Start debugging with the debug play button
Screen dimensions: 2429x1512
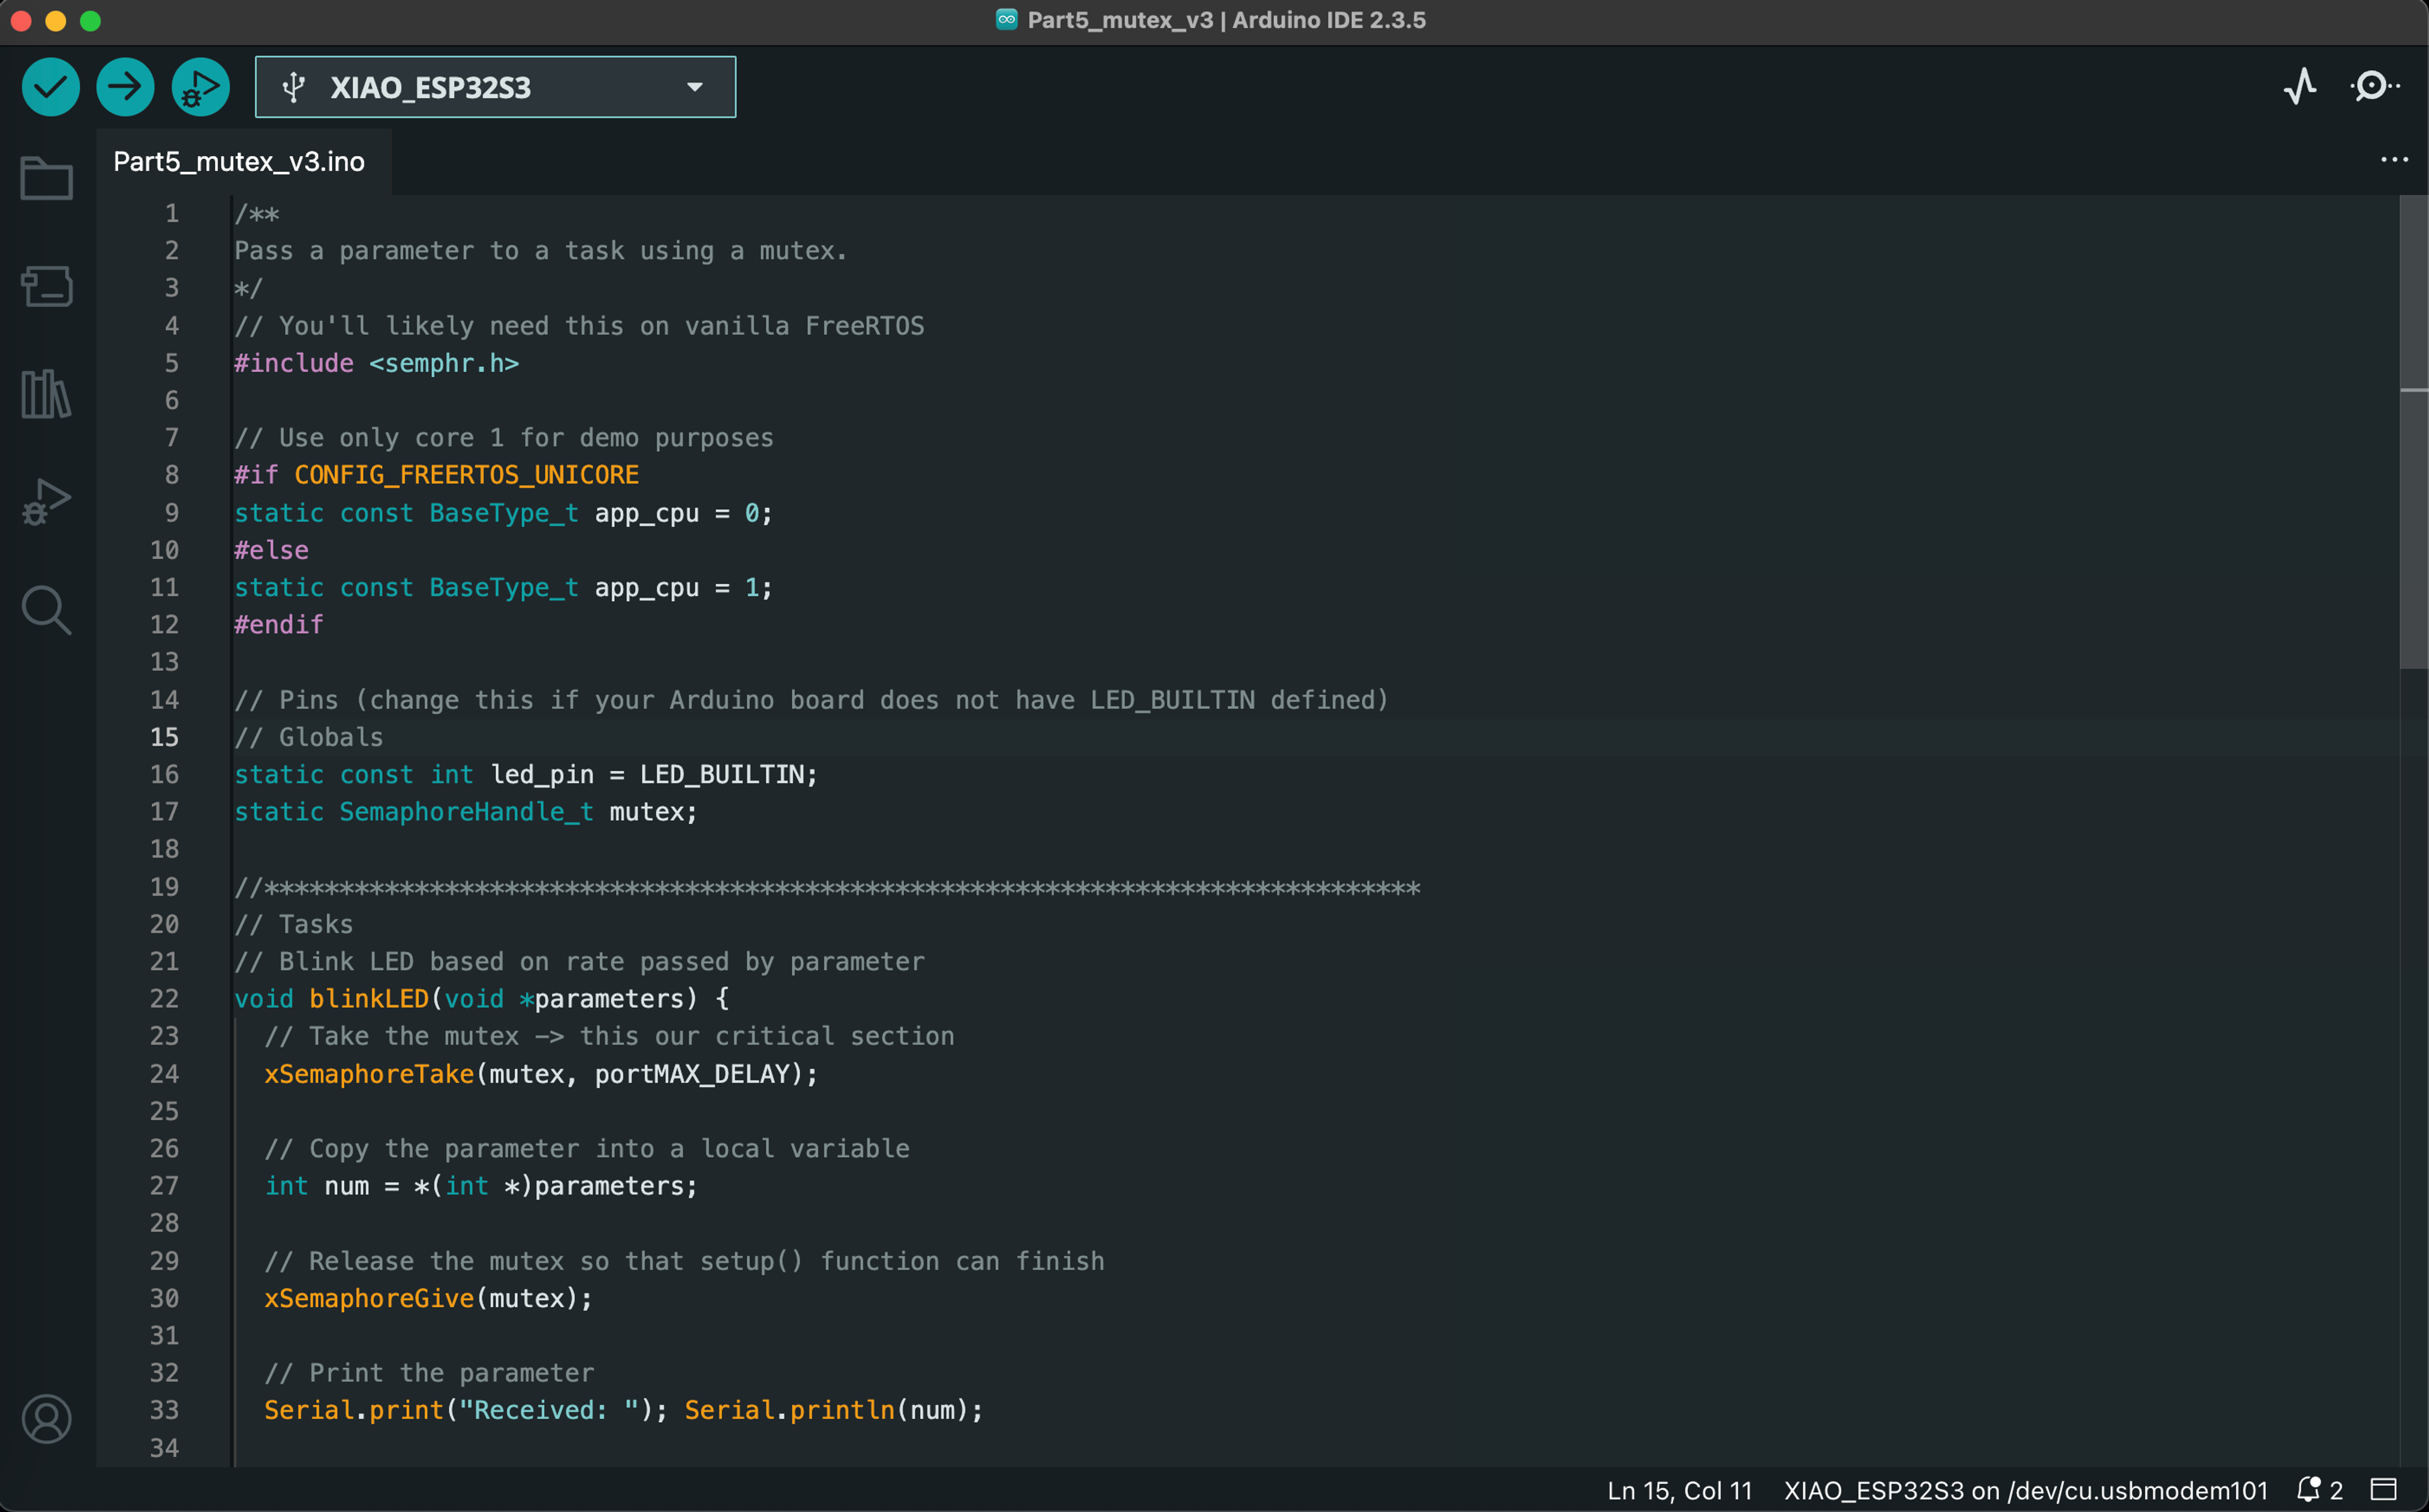pyautogui.click(x=200, y=87)
